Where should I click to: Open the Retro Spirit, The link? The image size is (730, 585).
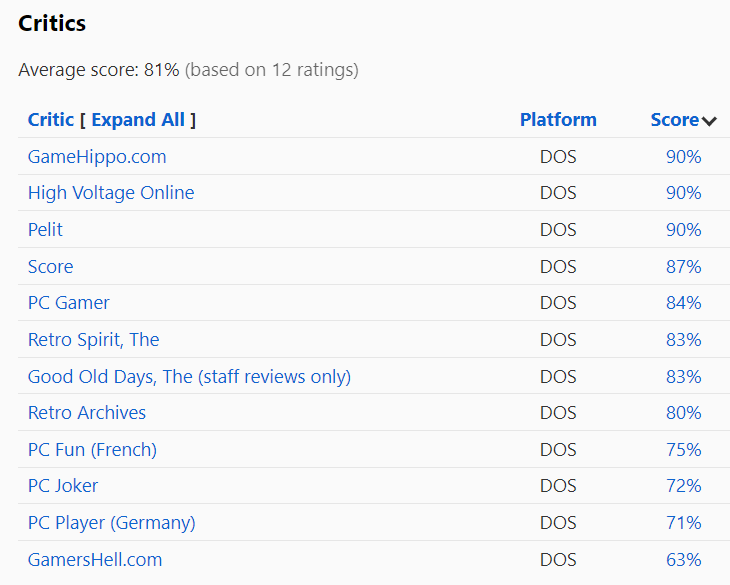(93, 340)
